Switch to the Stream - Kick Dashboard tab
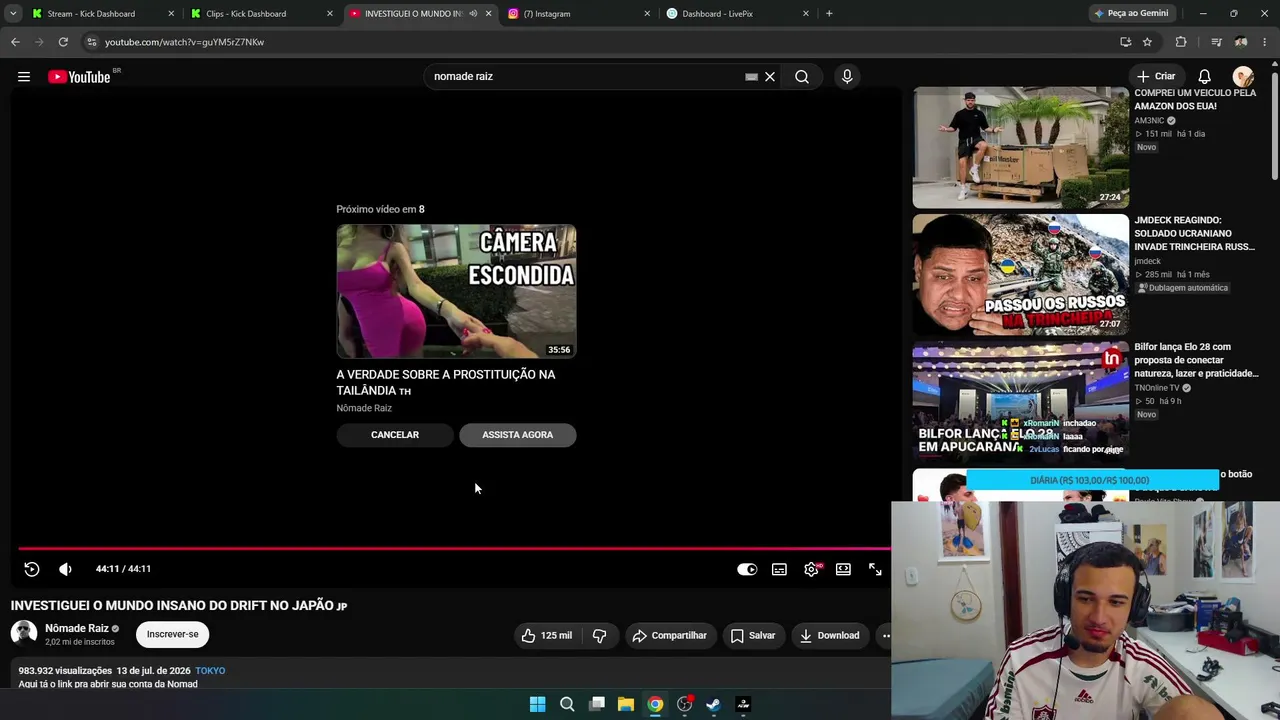 (x=102, y=14)
